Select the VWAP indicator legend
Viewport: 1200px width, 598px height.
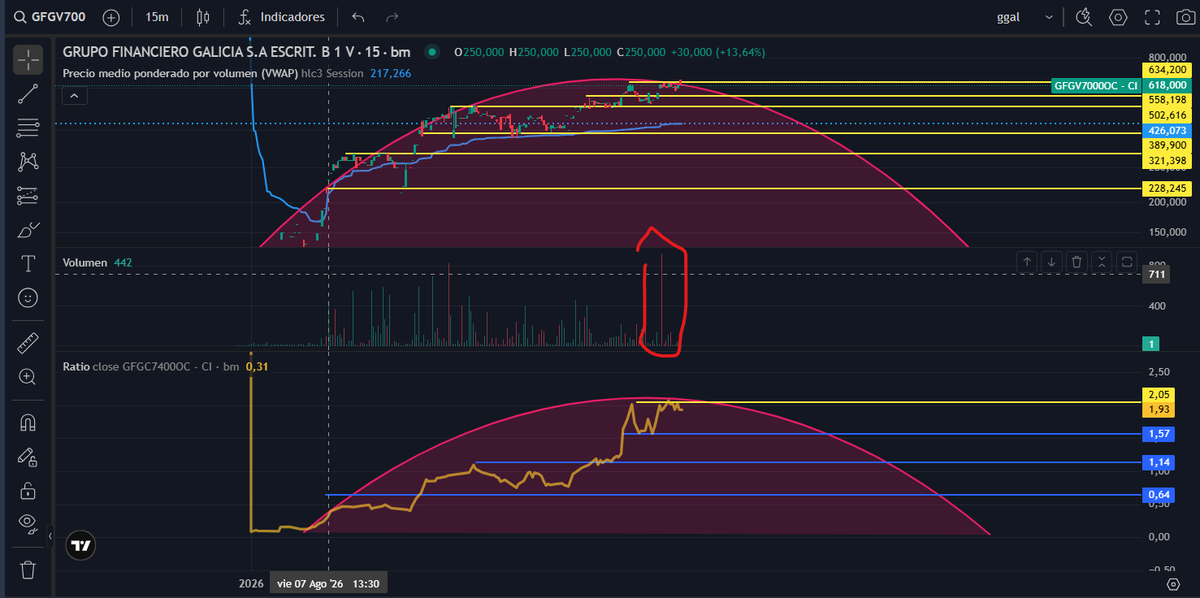(x=236, y=73)
